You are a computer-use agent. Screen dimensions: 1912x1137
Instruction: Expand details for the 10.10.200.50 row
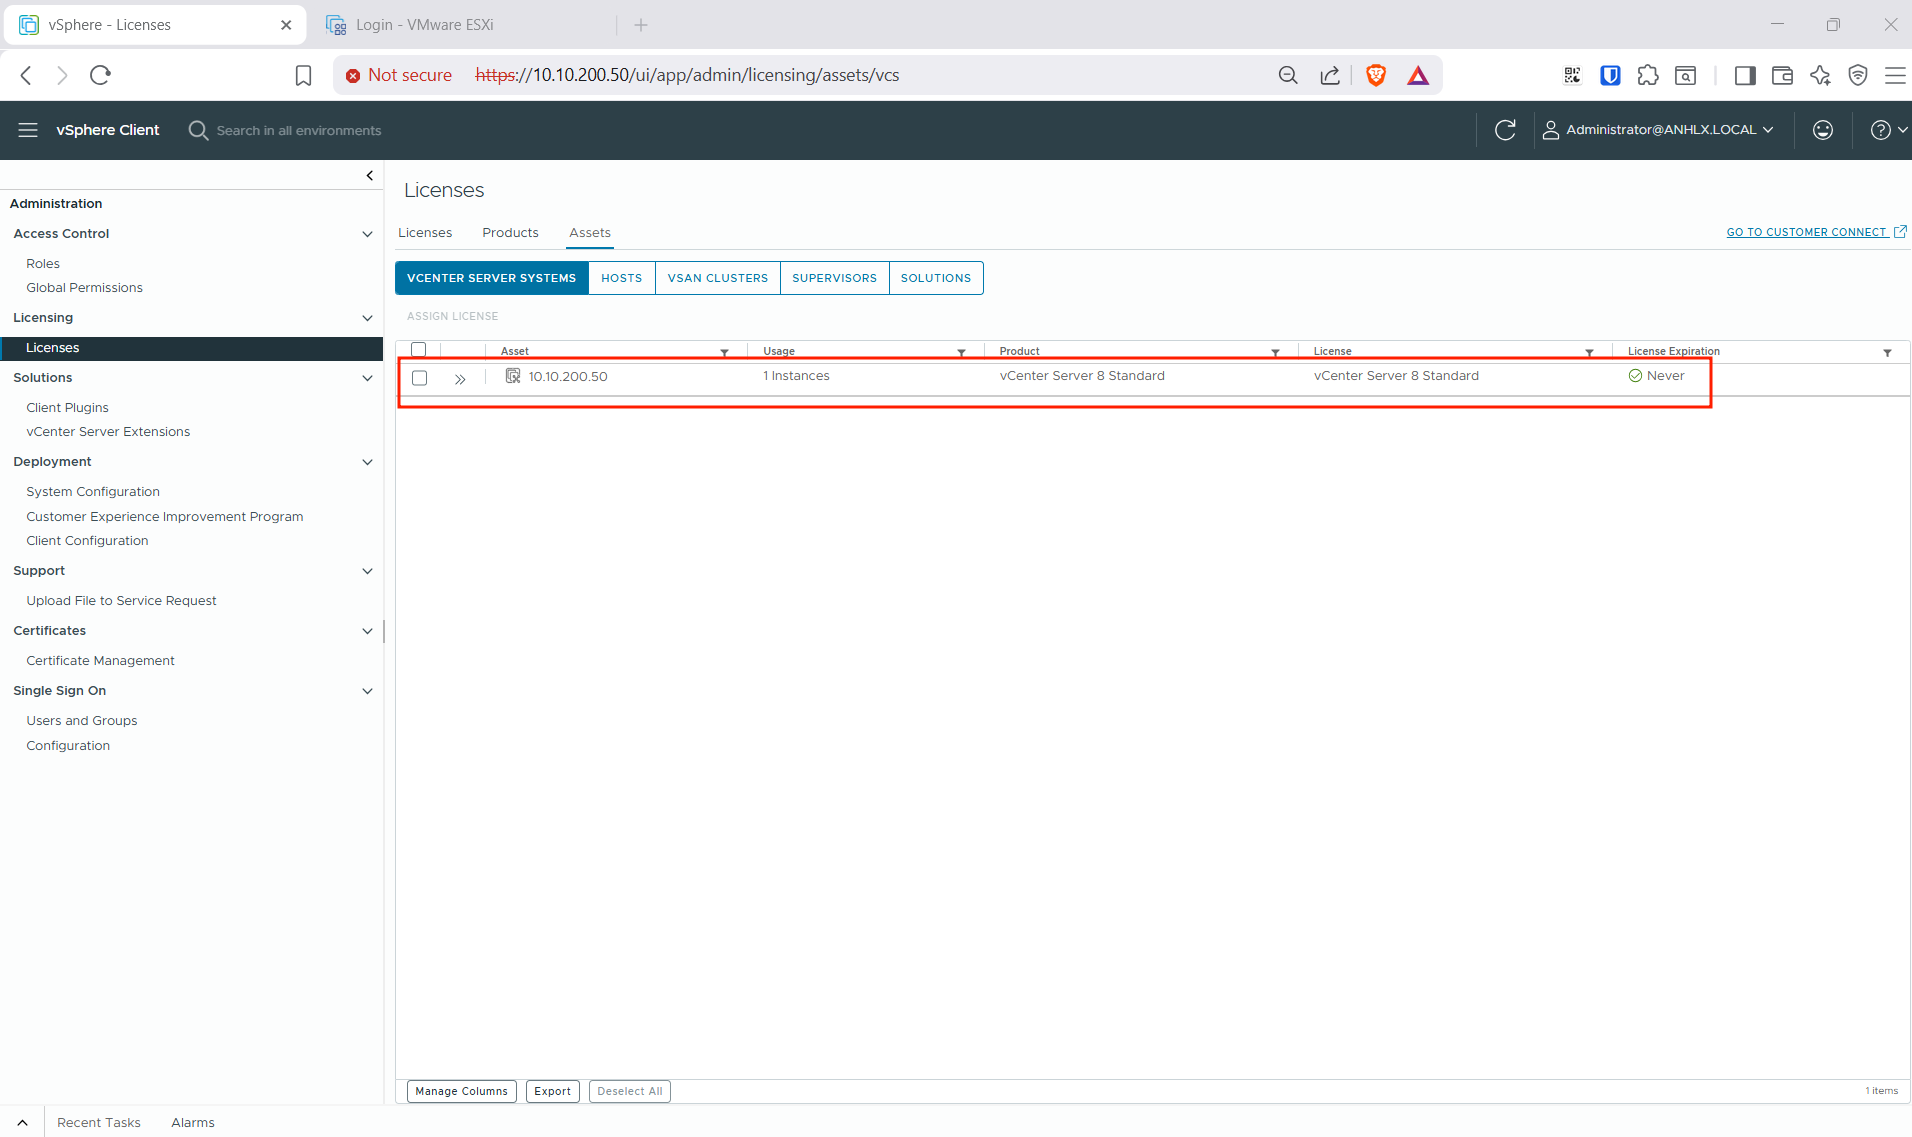(460, 379)
